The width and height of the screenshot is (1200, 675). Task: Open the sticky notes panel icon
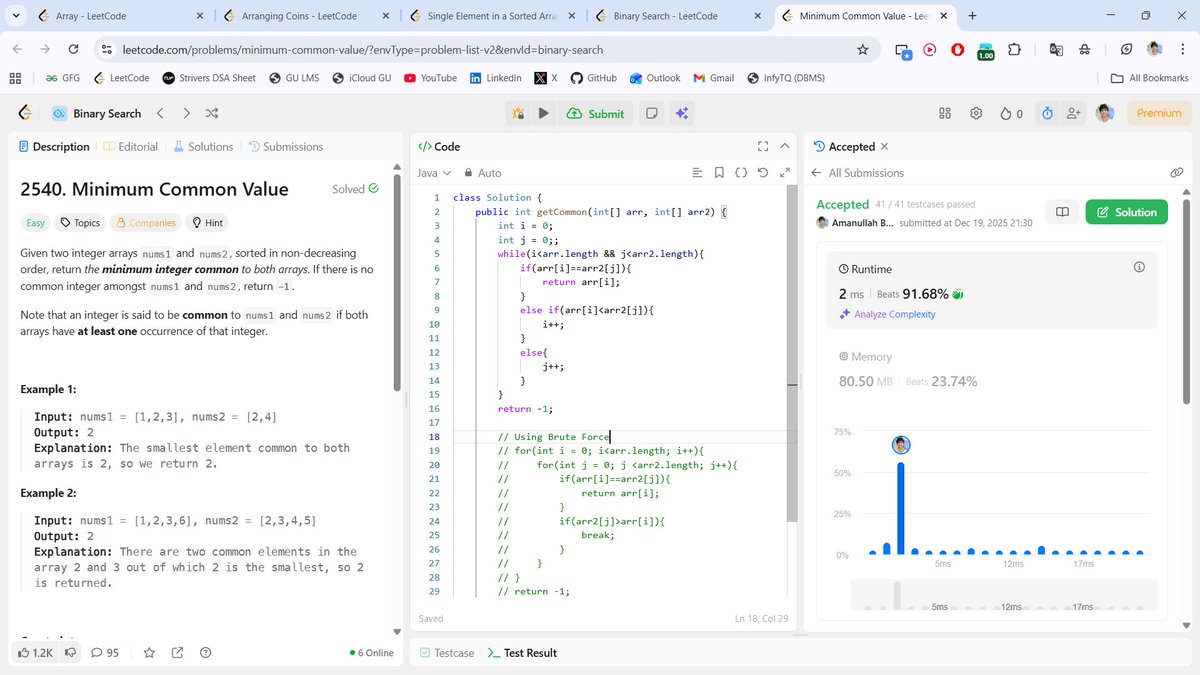(x=651, y=113)
